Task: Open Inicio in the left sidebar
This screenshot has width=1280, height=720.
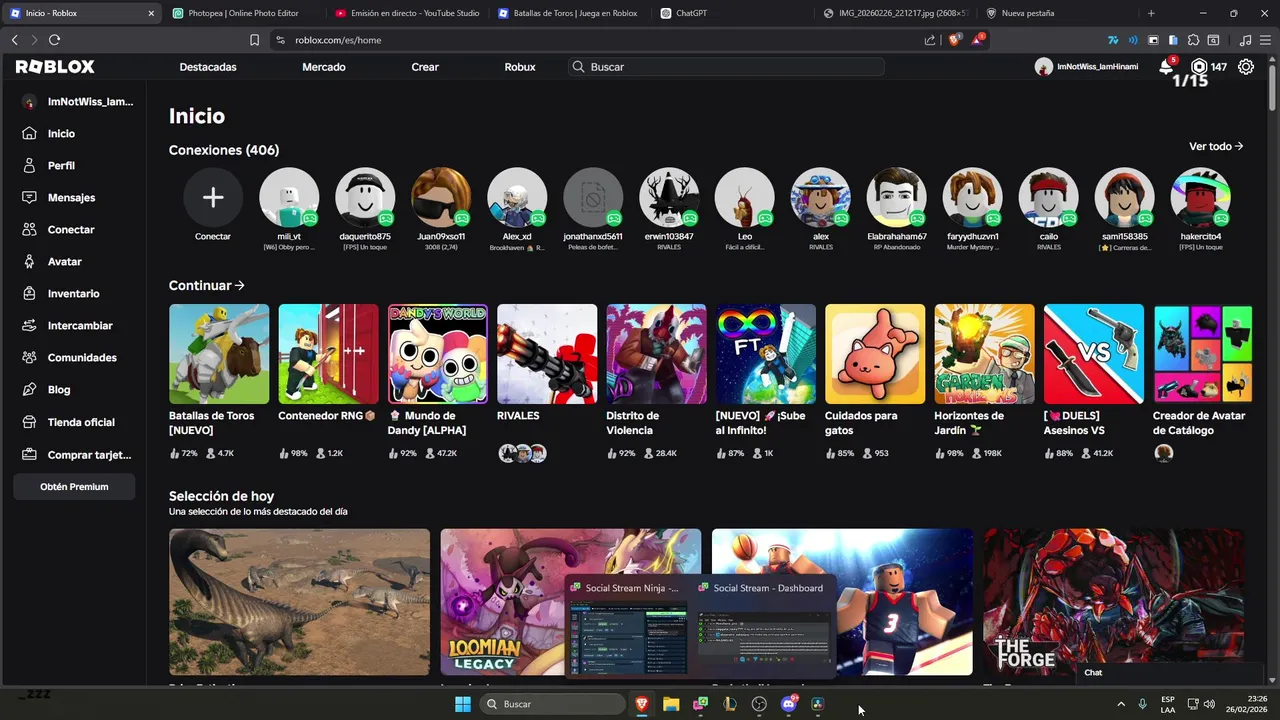Action: pos(61,133)
